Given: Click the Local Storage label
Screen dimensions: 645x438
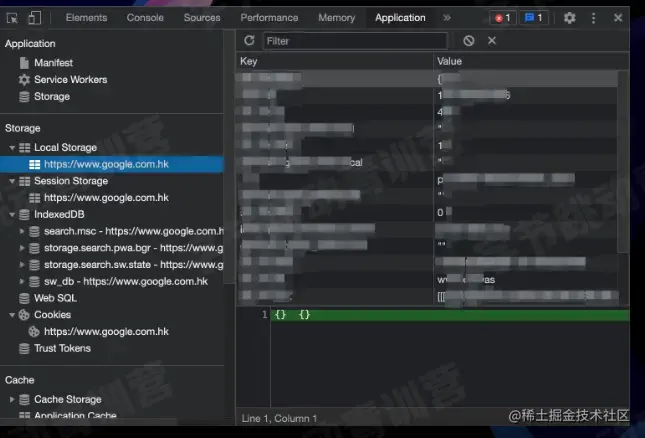Looking at the screenshot, I should [x=65, y=147].
